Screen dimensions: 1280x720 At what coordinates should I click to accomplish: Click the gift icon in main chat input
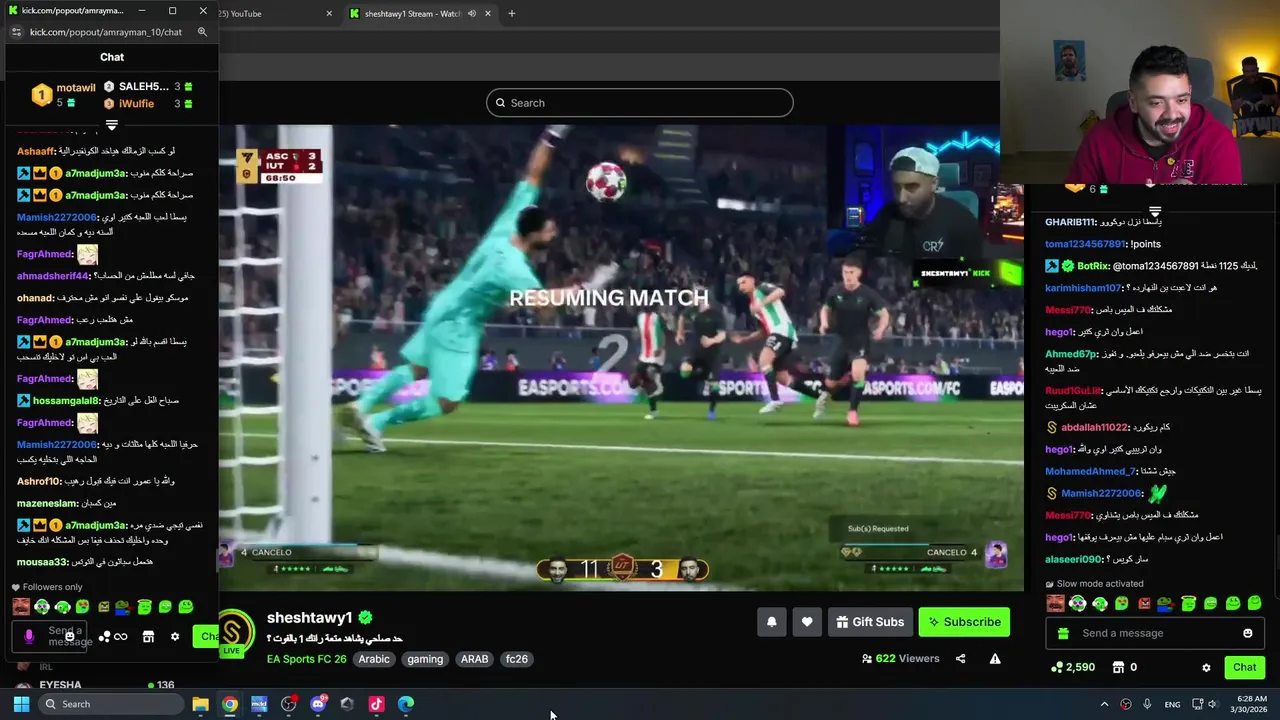(x=1063, y=633)
